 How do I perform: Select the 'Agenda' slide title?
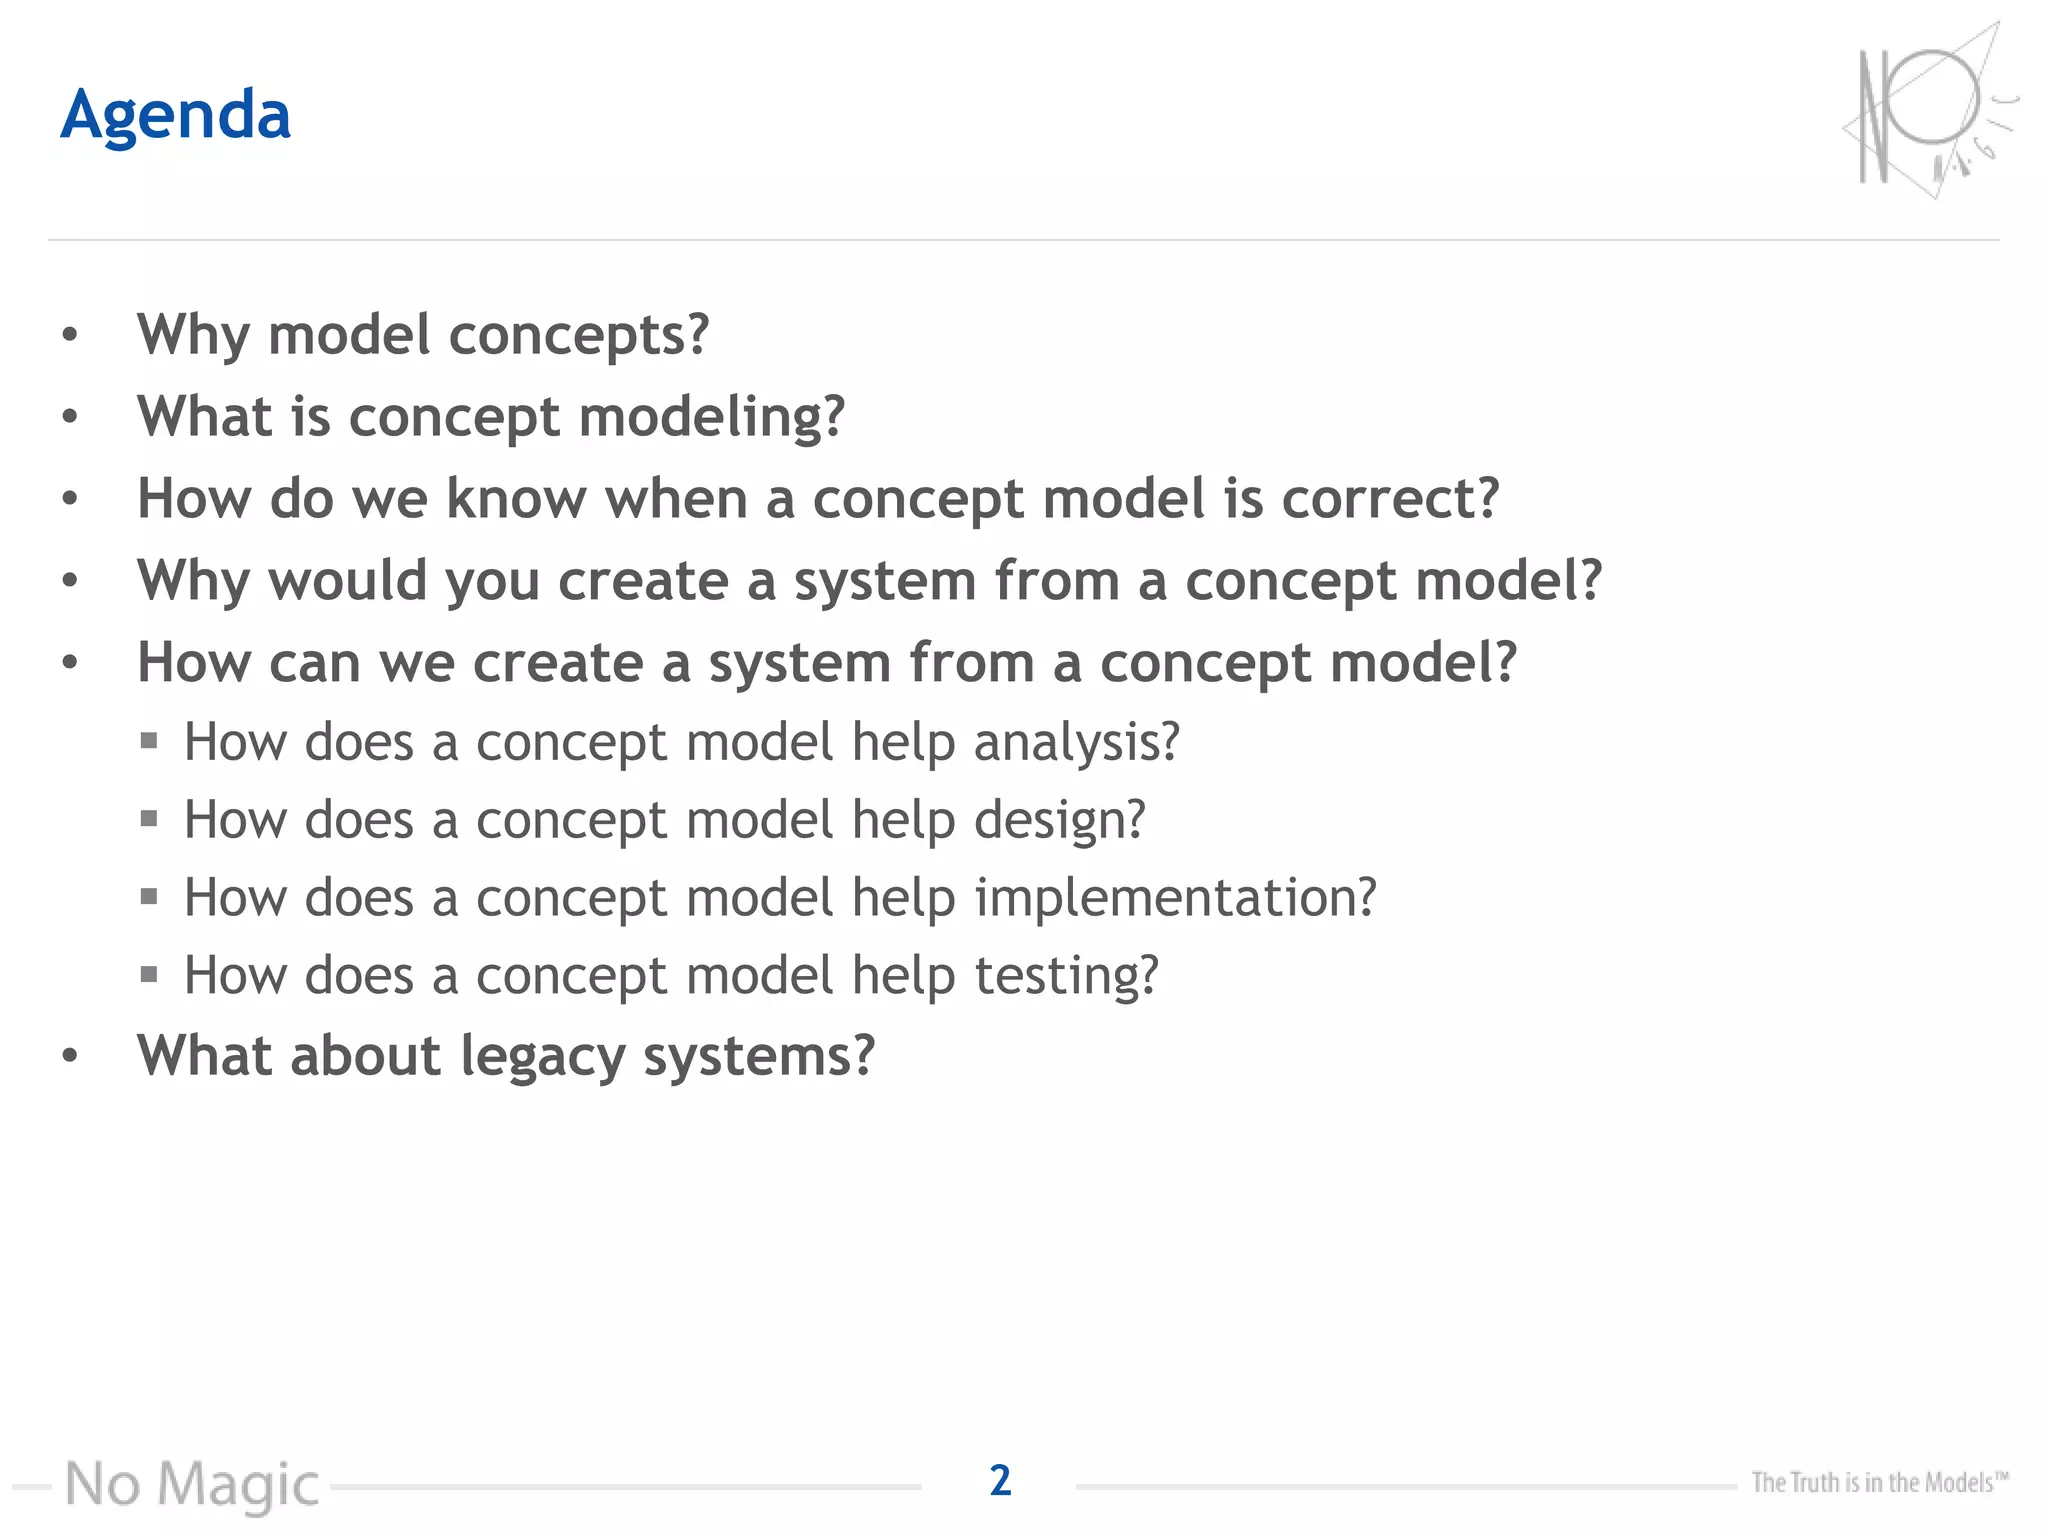tap(176, 114)
